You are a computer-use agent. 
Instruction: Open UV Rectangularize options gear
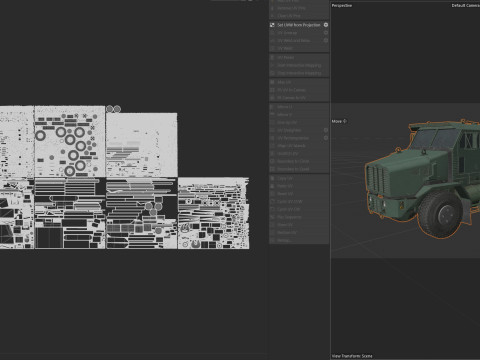(x=326, y=138)
